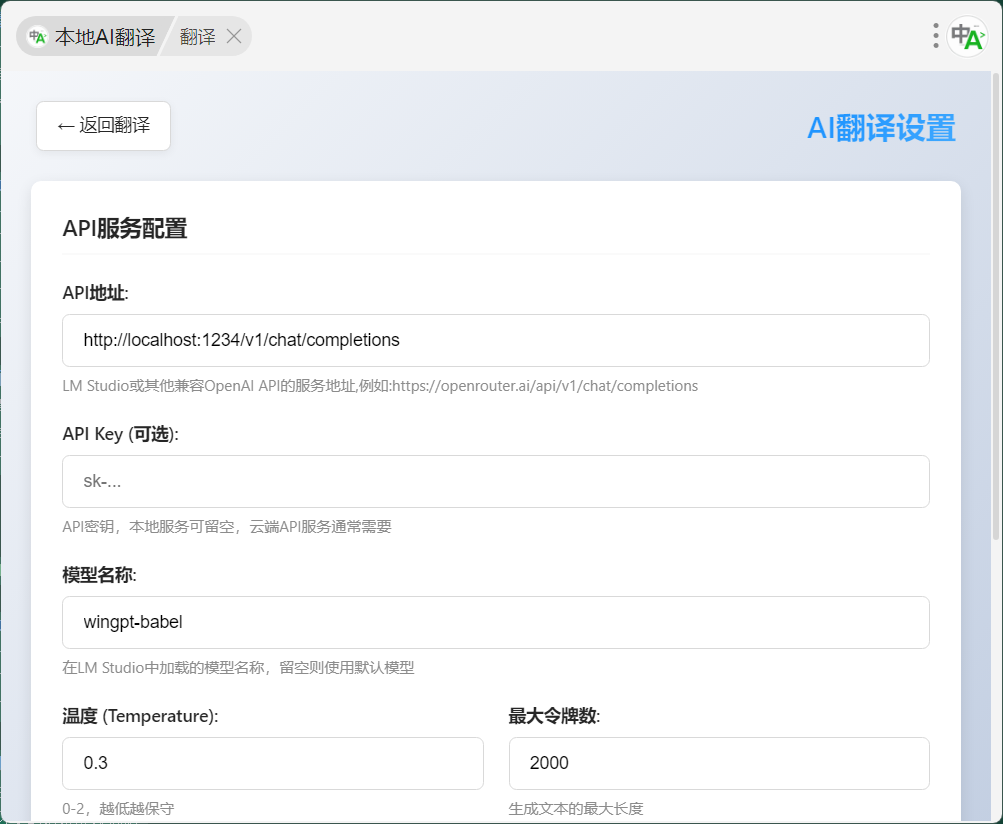Image resolution: width=1003 pixels, height=824 pixels.
Task: Click the API服务配置 section heading
Action: (125, 229)
